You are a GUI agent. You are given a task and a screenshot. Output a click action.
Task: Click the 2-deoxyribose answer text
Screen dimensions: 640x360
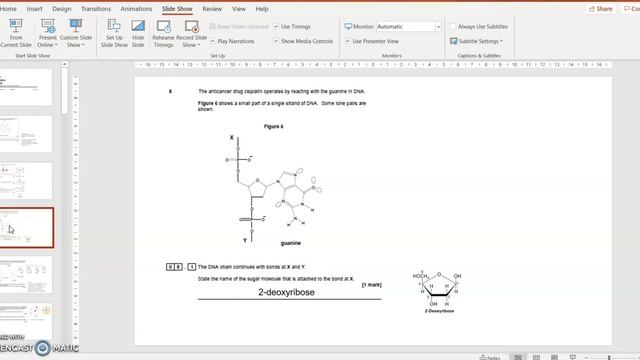[x=286, y=292]
